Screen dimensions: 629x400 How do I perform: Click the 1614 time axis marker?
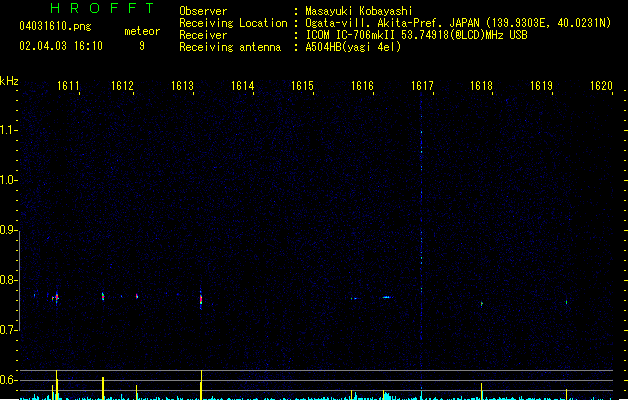[243, 86]
